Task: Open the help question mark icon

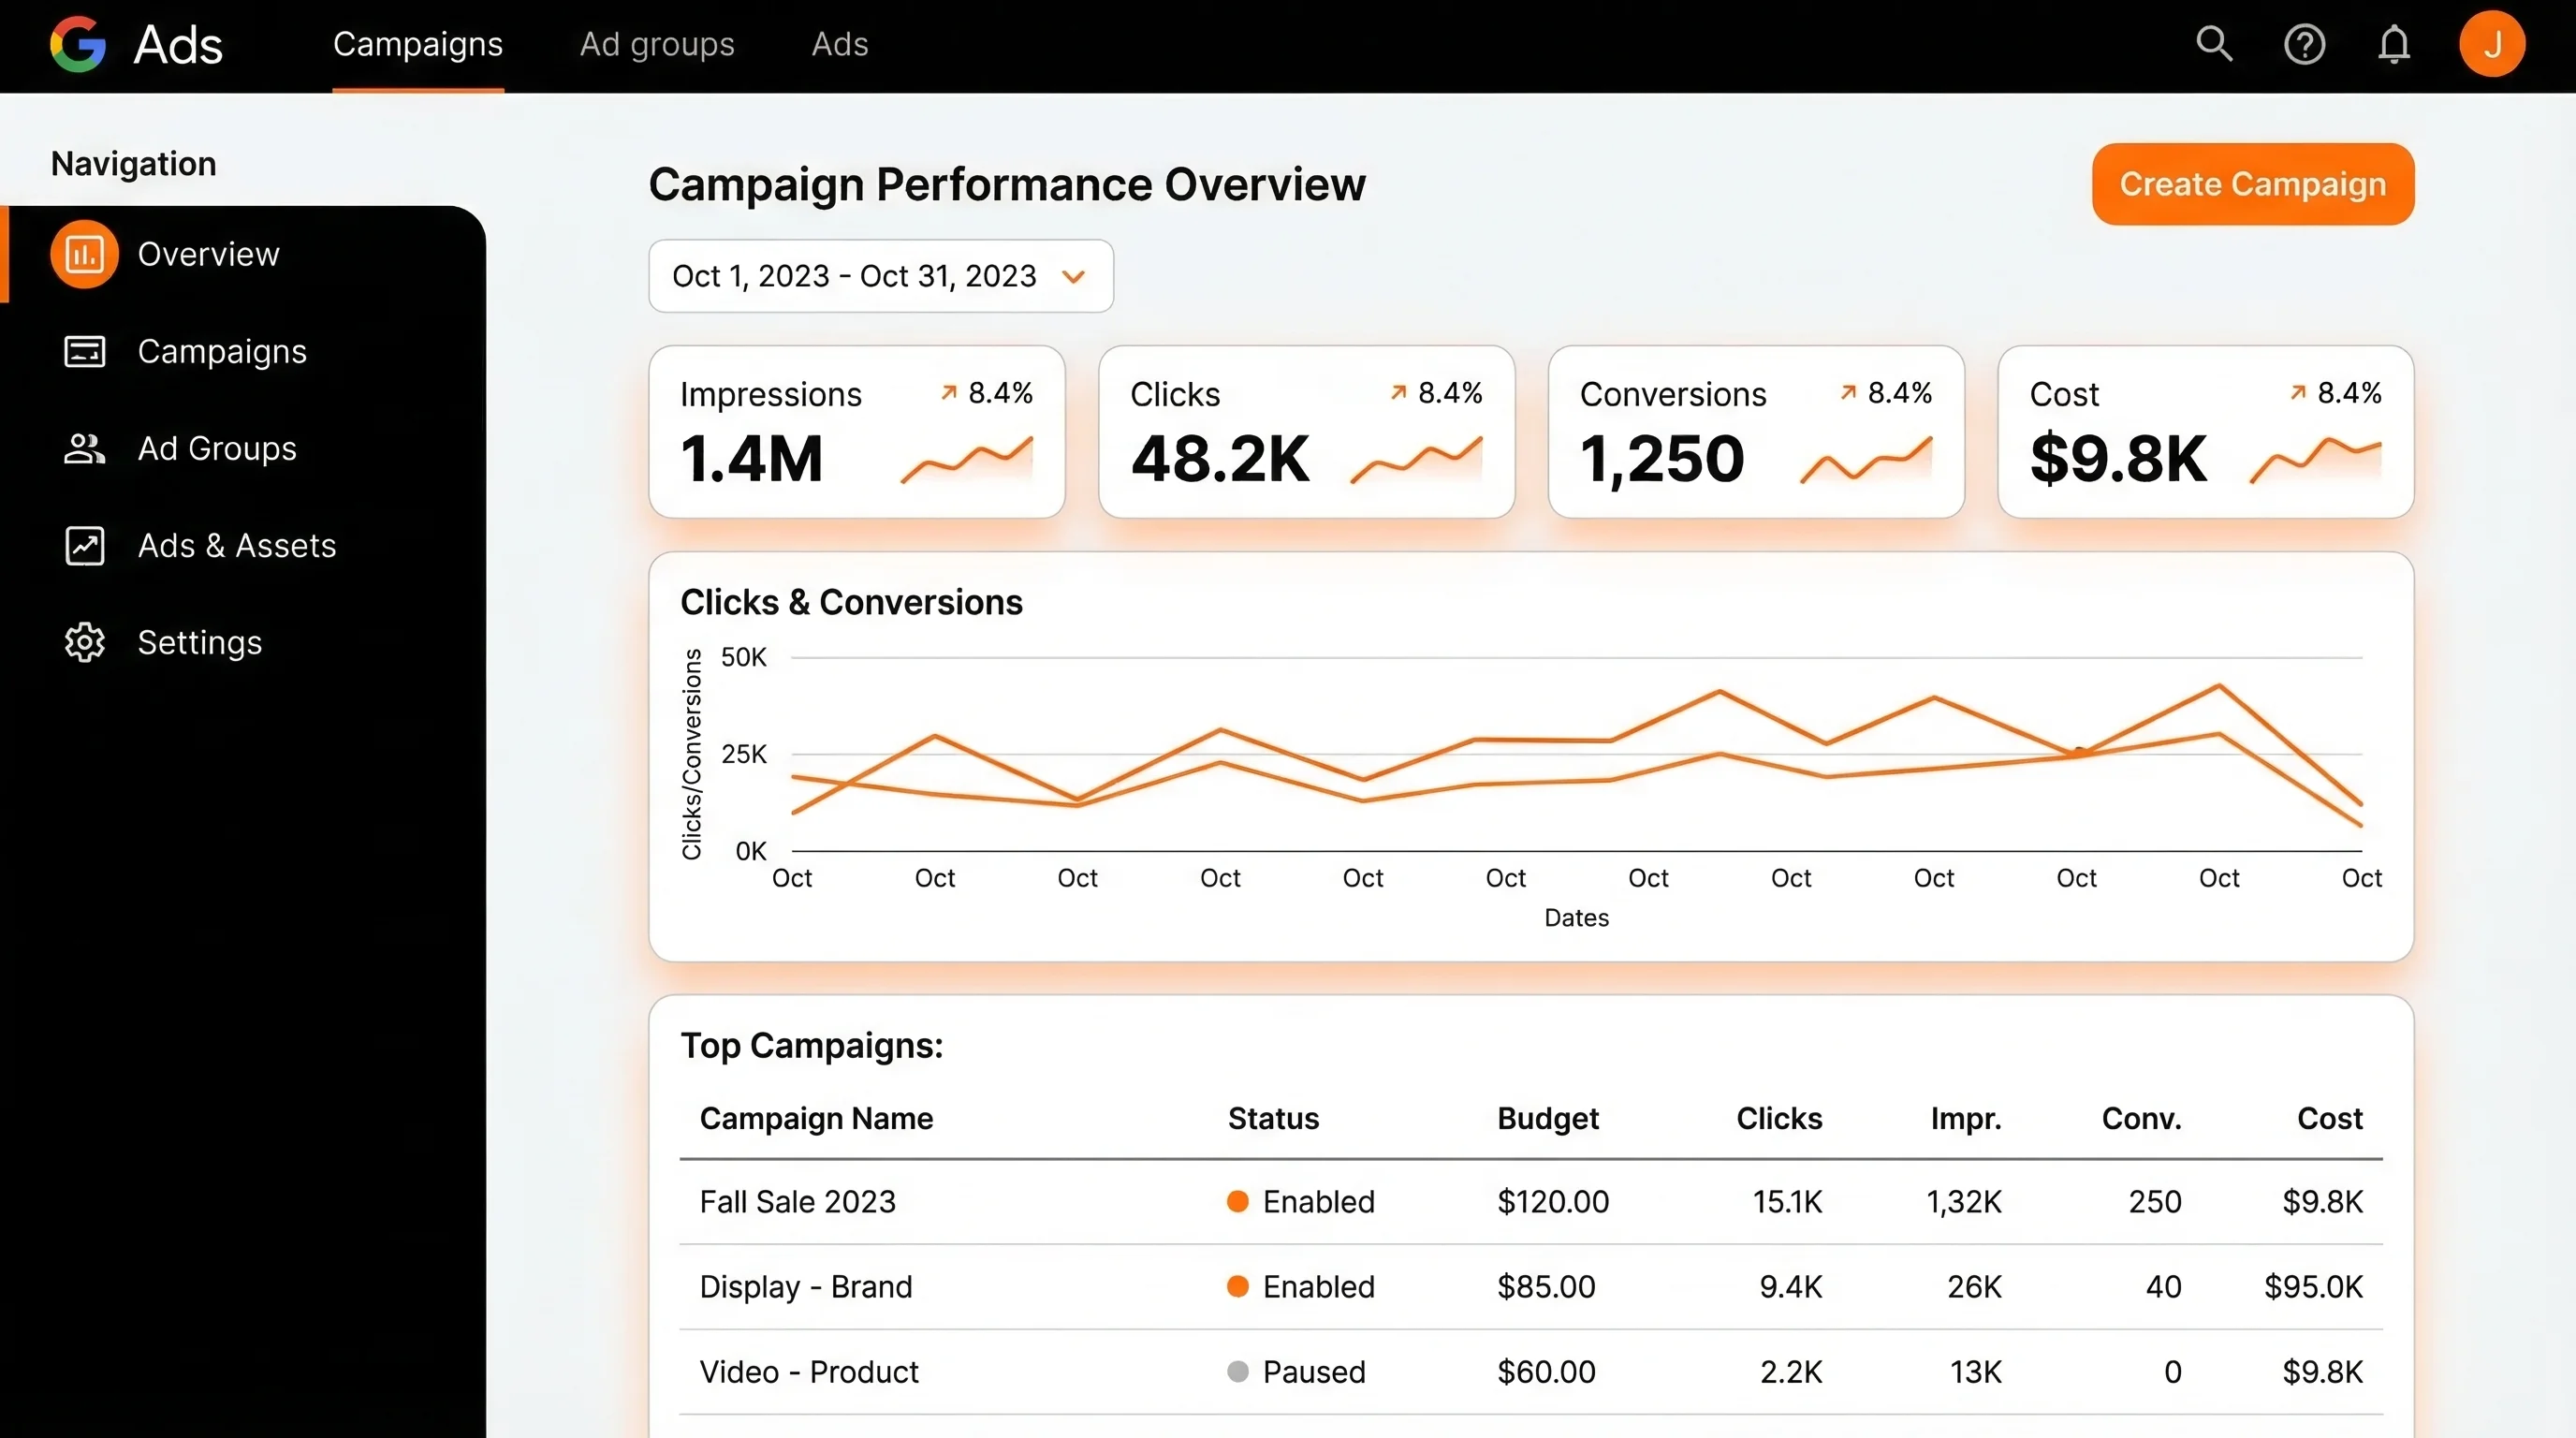Action: click(2304, 45)
